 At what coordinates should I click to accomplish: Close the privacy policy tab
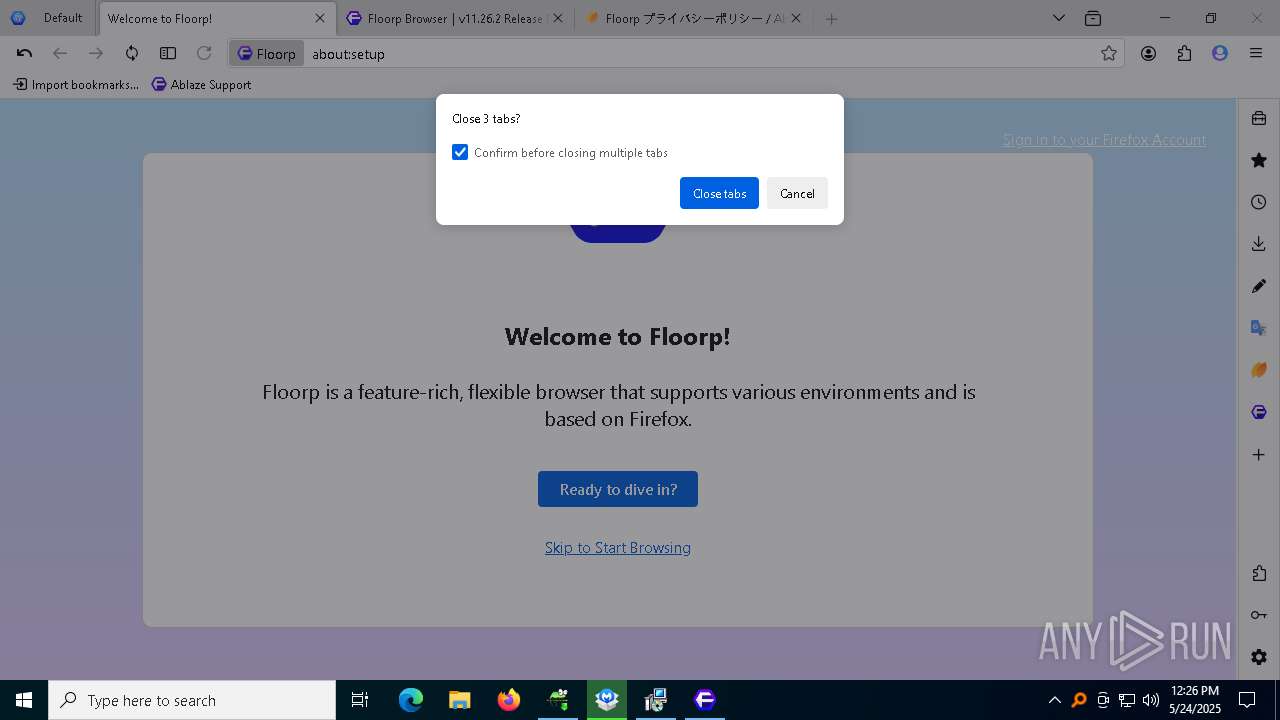[x=797, y=18]
